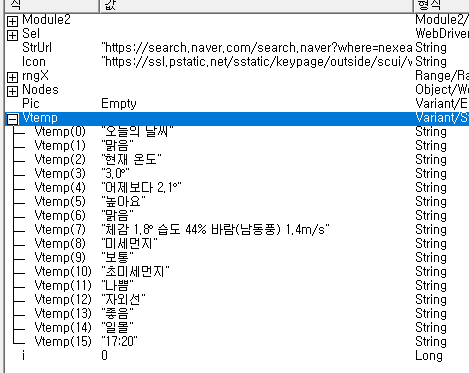The image size is (469, 373).
Task: Click the "오늘의 날씨" value
Action: tap(137, 132)
